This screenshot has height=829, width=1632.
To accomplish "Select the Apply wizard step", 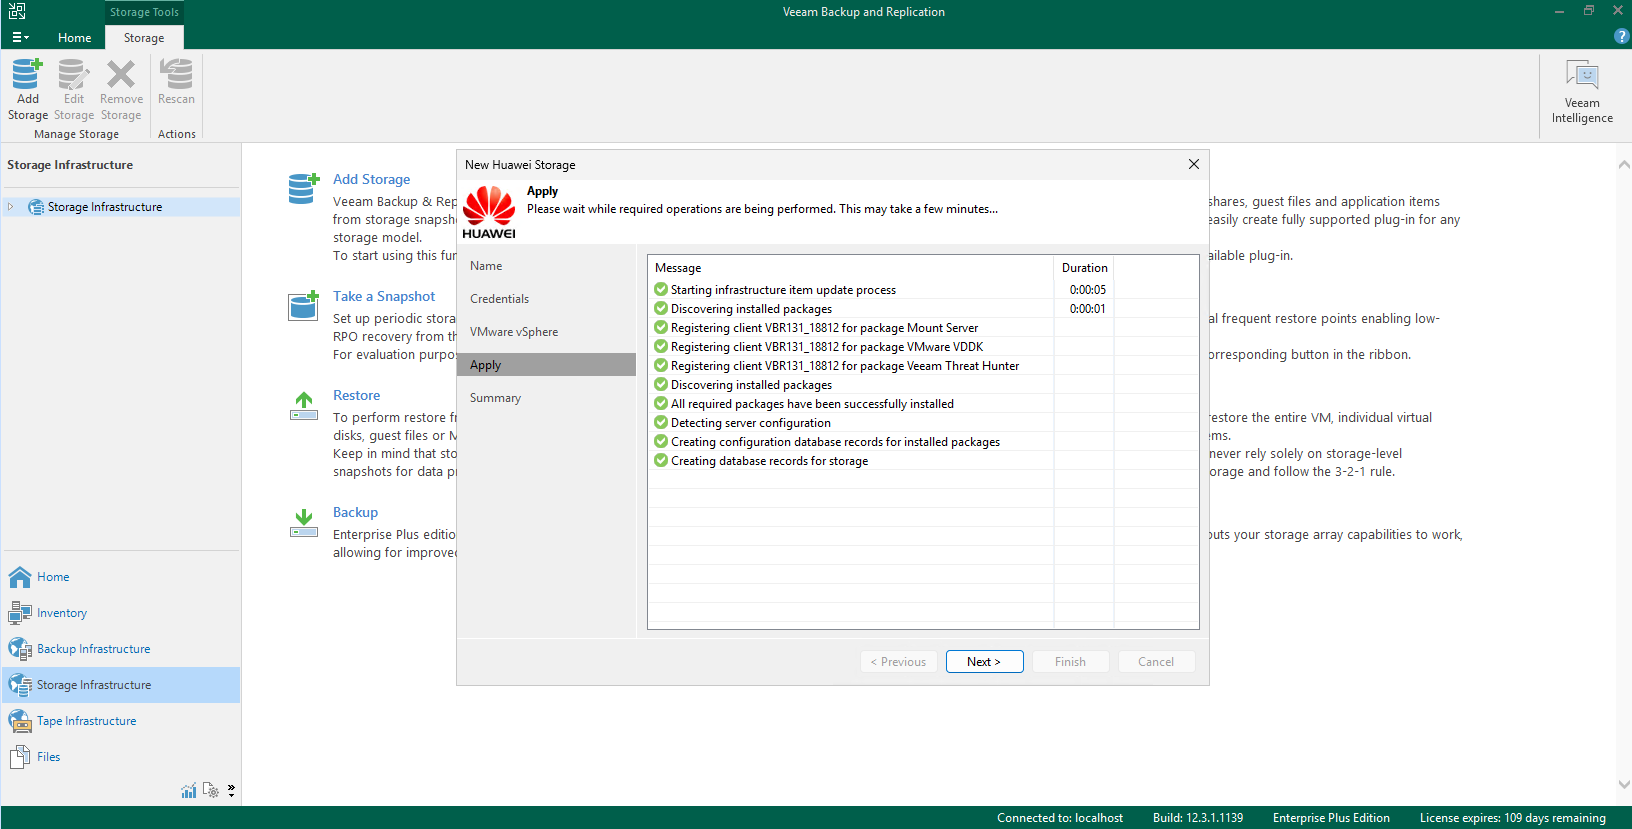I will [x=546, y=365].
